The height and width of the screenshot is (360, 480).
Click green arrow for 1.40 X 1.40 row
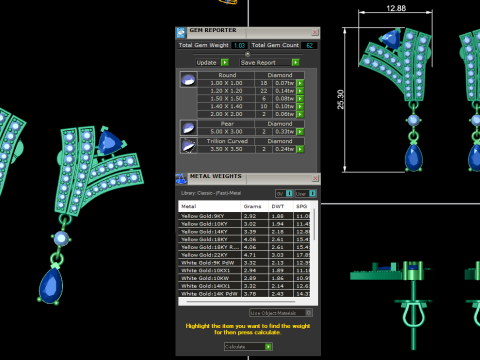(x=300, y=106)
